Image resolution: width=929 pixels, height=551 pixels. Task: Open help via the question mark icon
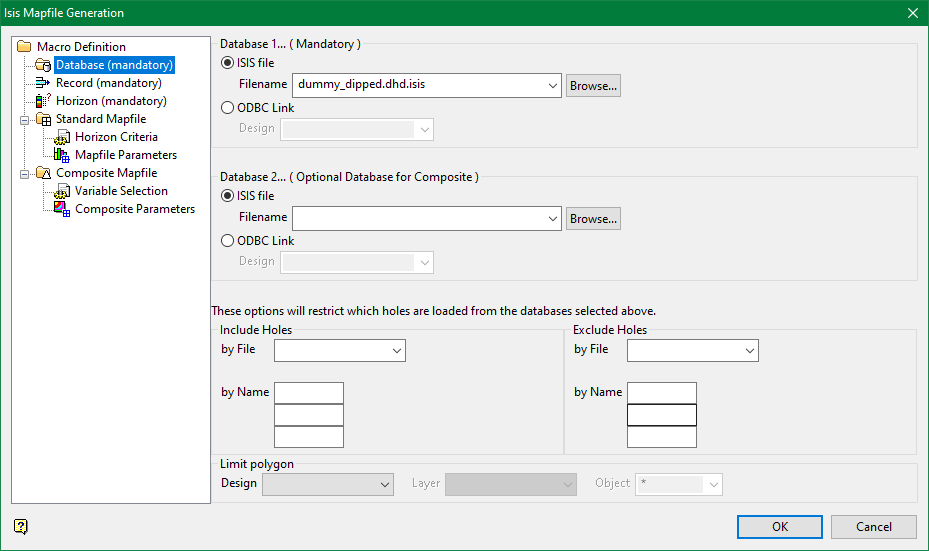[x=21, y=527]
